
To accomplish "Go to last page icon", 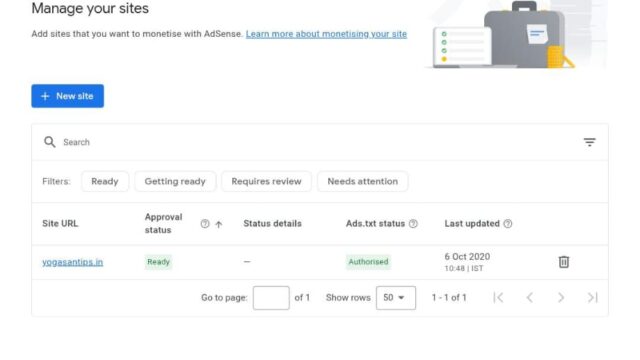I will (x=593, y=298).
